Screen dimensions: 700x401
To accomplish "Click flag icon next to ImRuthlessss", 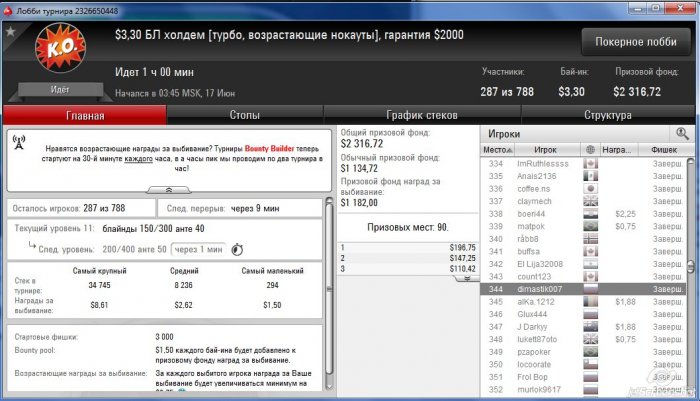I will tap(590, 163).
